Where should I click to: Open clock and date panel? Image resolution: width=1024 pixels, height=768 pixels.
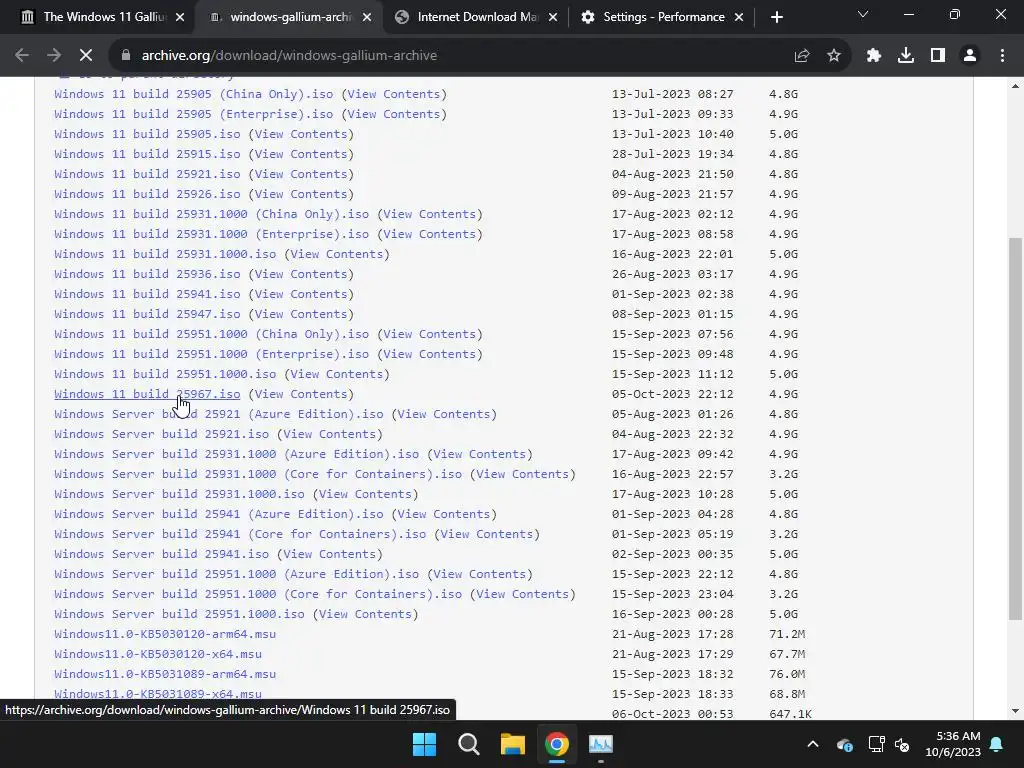click(x=953, y=744)
